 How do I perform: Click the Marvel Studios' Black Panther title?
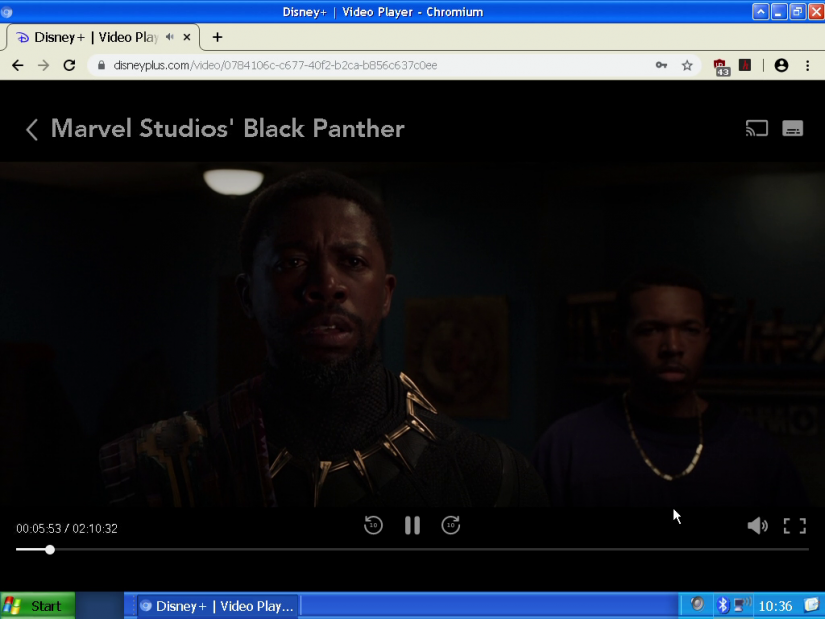tap(228, 128)
